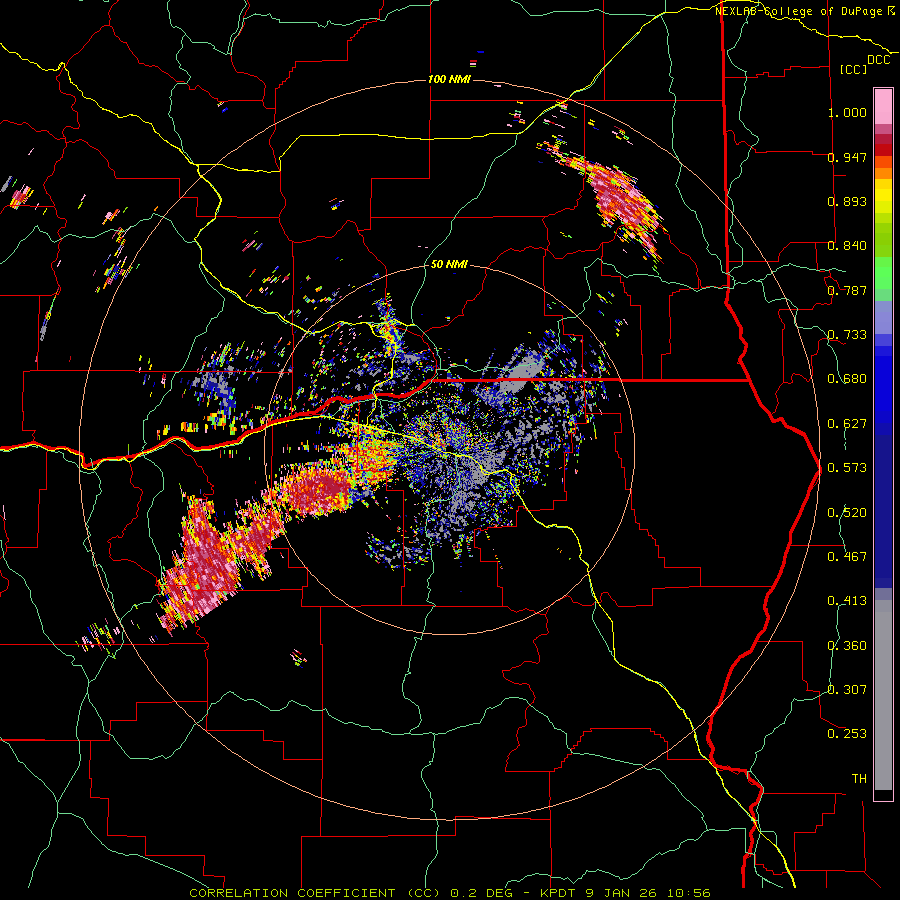Click the KPDT 9 JAN 26 10:56 timestamp
Screen dimensions: 900x900
(626, 893)
